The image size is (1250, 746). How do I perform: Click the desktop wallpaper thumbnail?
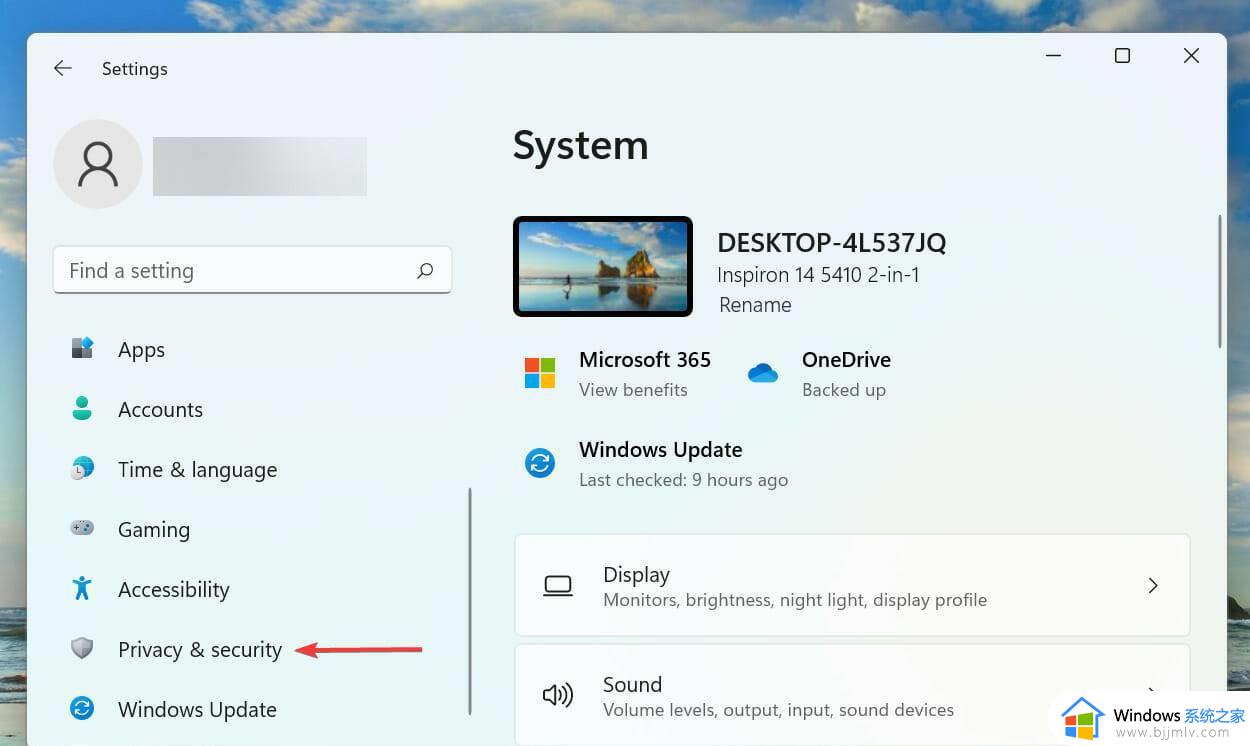click(x=603, y=266)
